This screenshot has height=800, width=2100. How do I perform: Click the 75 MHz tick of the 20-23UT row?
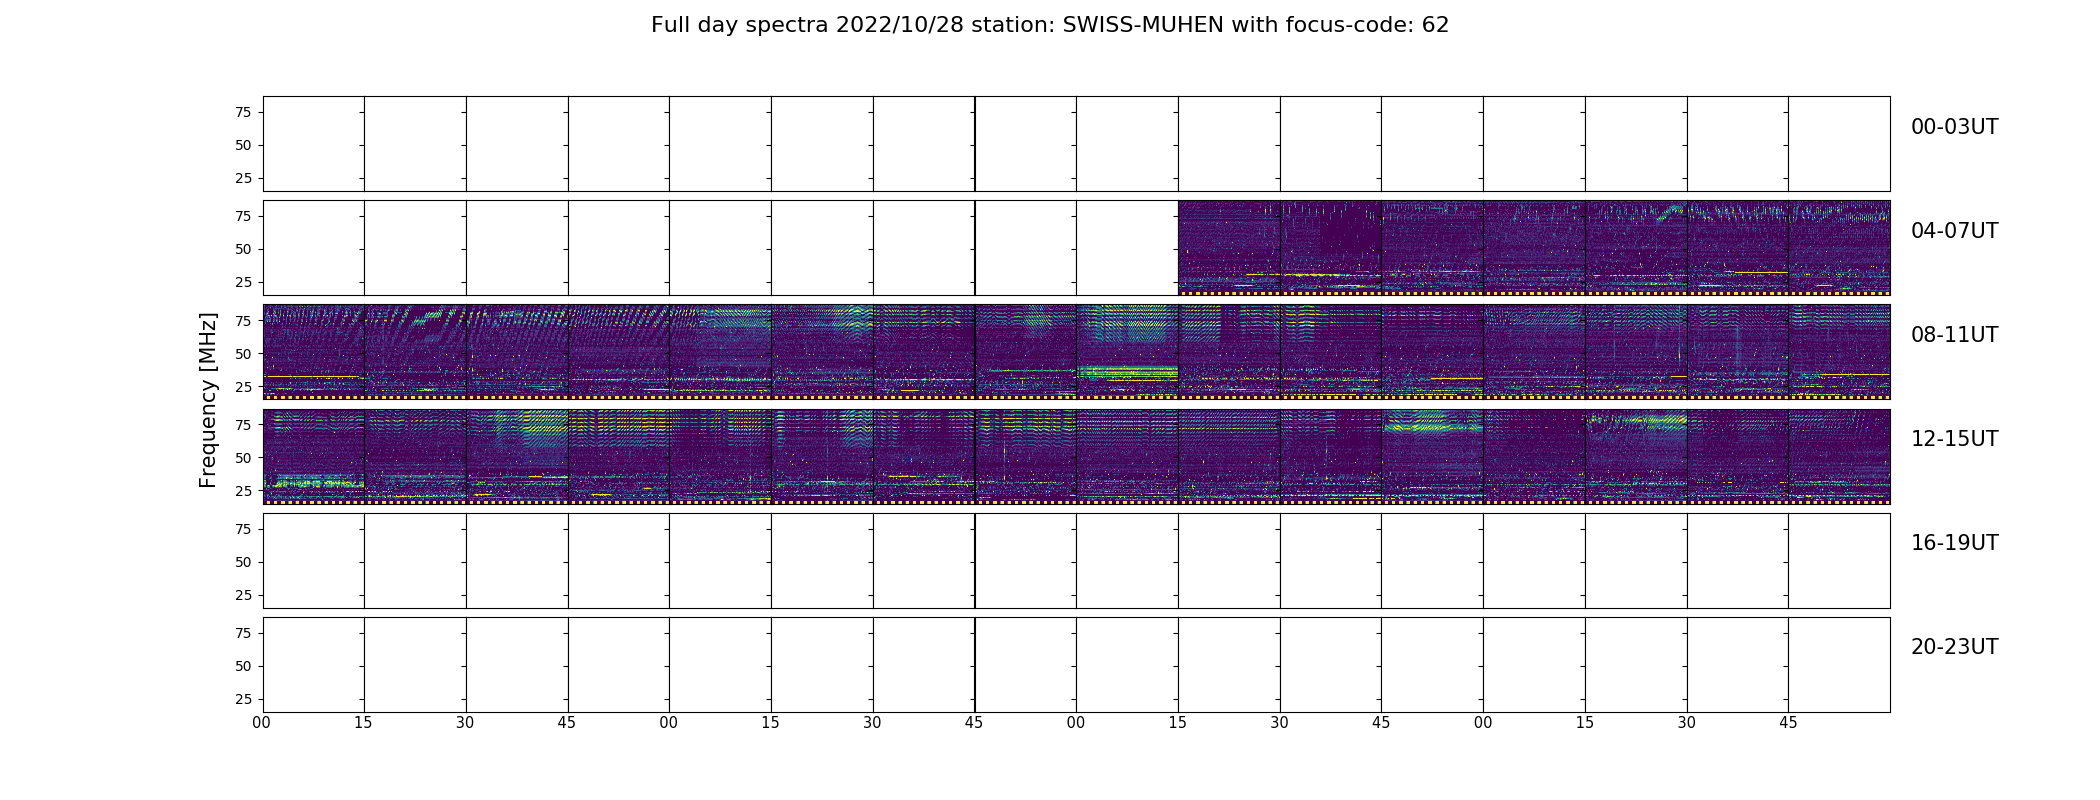(243, 632)
